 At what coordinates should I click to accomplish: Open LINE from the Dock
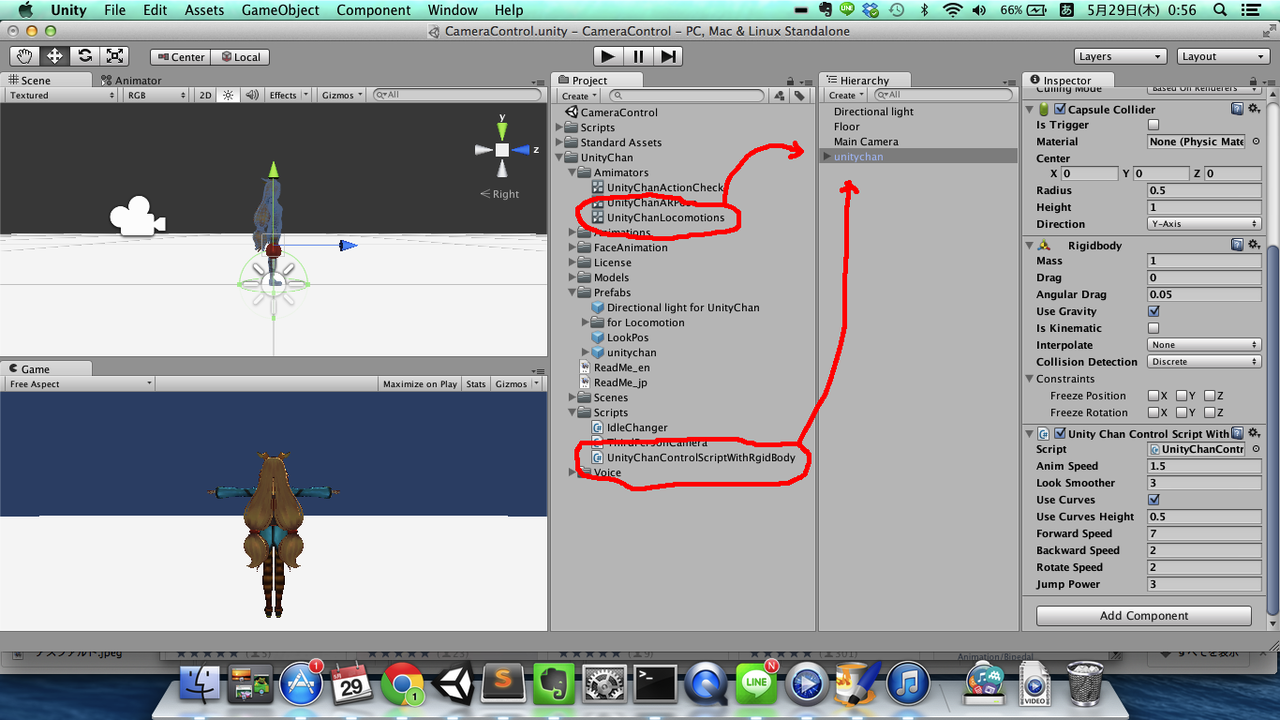point(757,684)
